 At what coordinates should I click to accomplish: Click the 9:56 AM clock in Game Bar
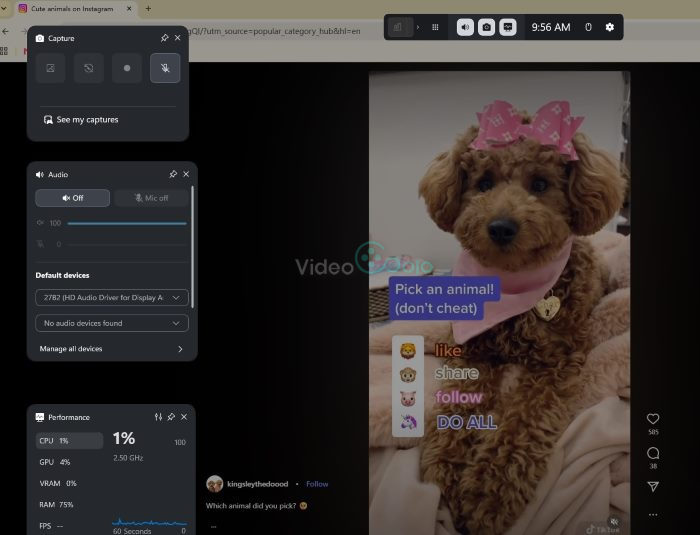click(551, 27)
